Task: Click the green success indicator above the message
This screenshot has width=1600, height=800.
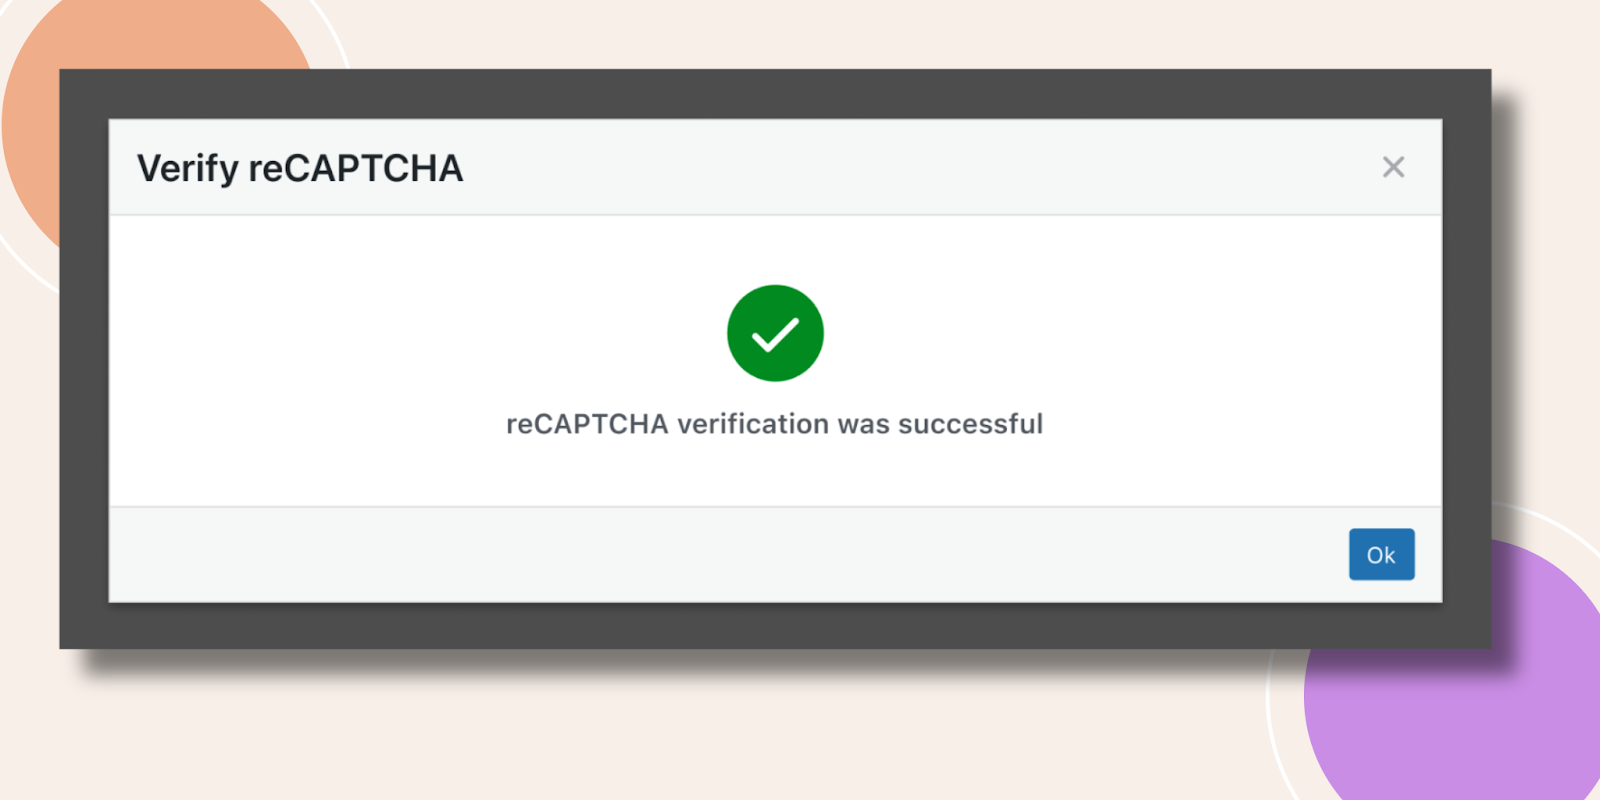Action: (775, 332)
